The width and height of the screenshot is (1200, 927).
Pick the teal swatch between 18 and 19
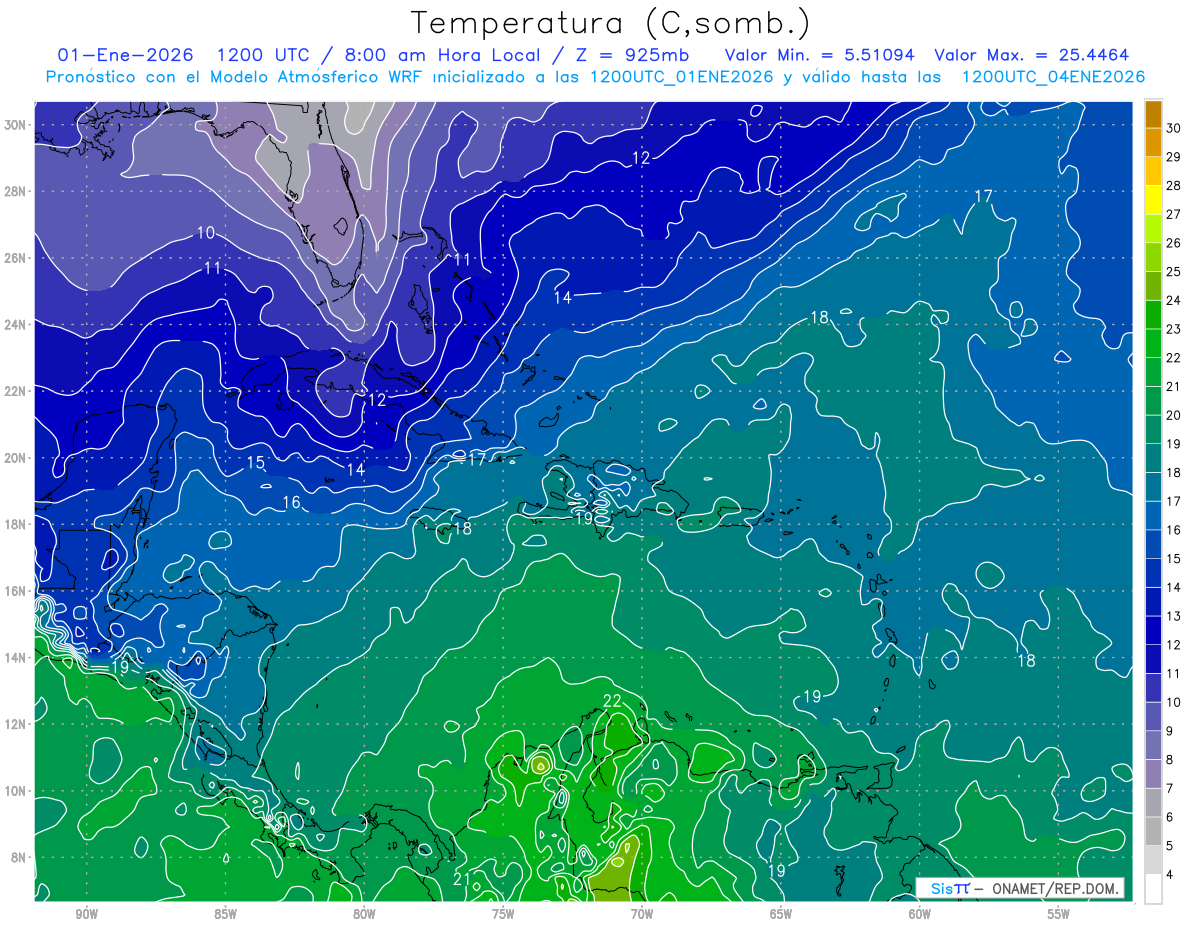(1153, 458)
